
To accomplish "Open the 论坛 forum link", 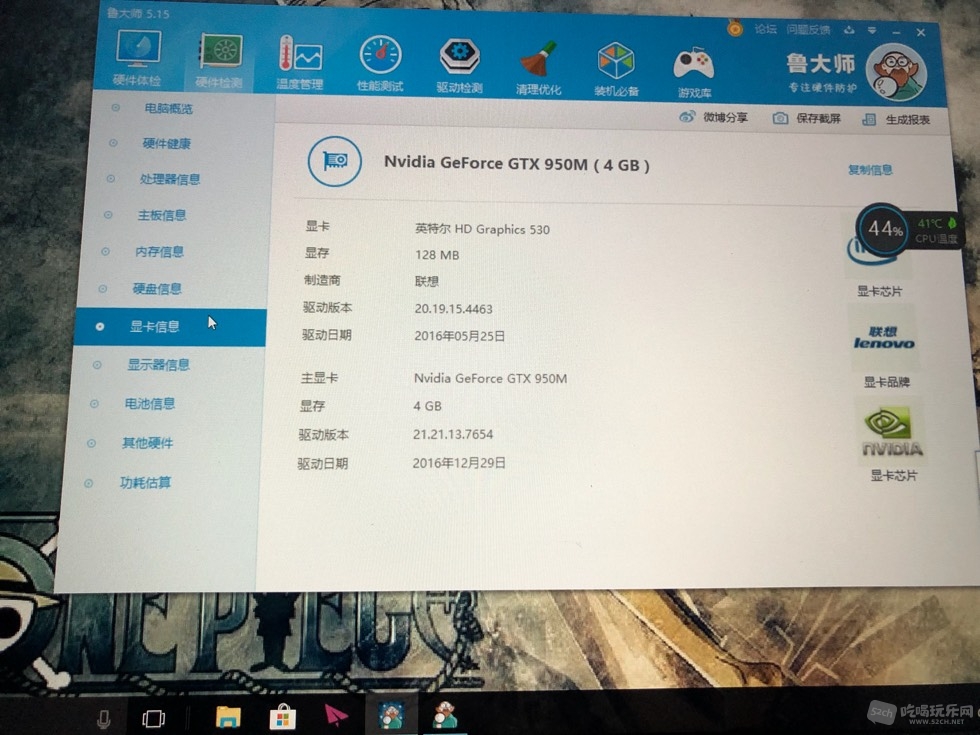I will click(x=766, y=29).
